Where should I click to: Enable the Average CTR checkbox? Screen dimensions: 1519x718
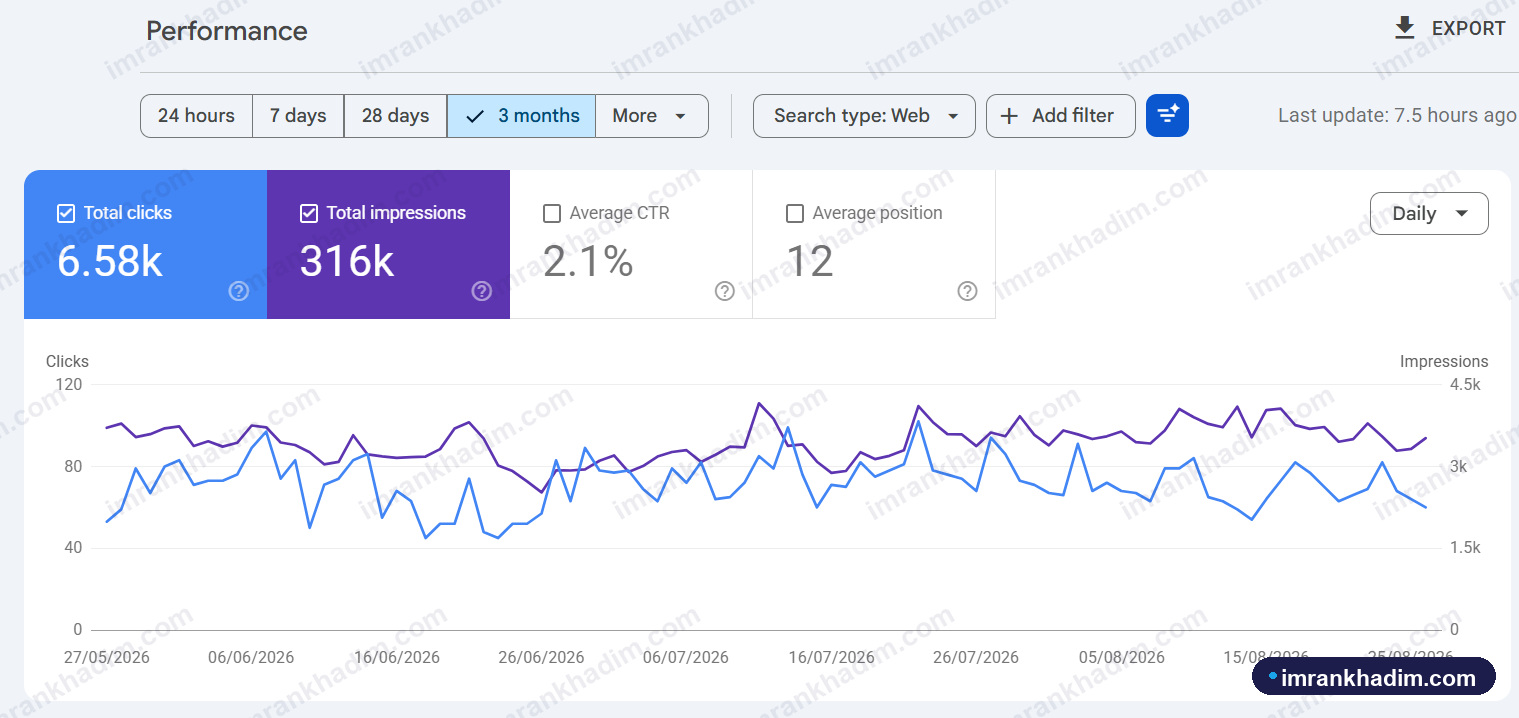(552, 213)
